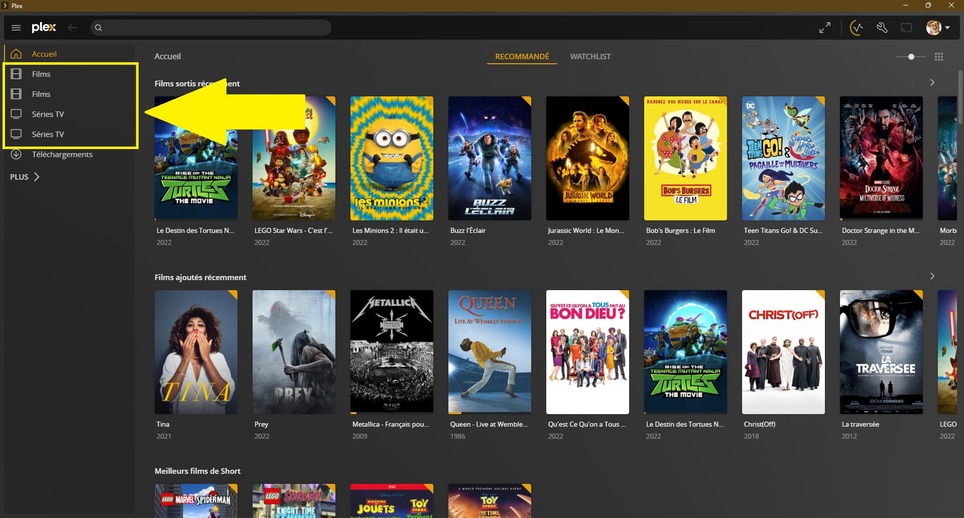Expand the PLUS section chevron
This screenshot has height=518, width=964.
click(x=37, y=177)
